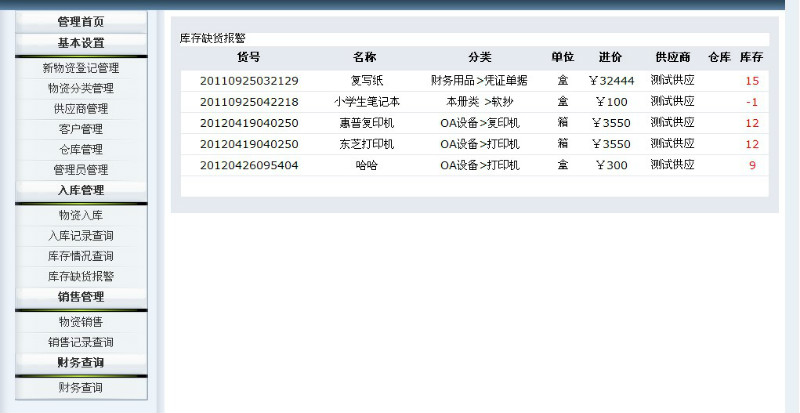
Task: Click the 货号 column header
Action: point(248,57)
